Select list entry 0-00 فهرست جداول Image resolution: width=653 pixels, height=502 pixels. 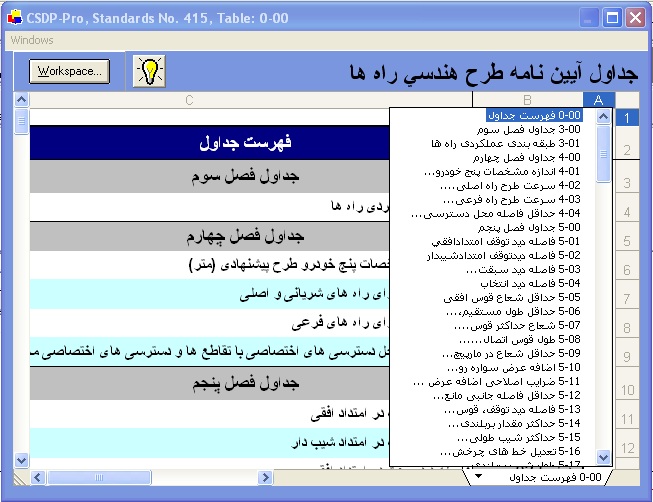(535, 115)
